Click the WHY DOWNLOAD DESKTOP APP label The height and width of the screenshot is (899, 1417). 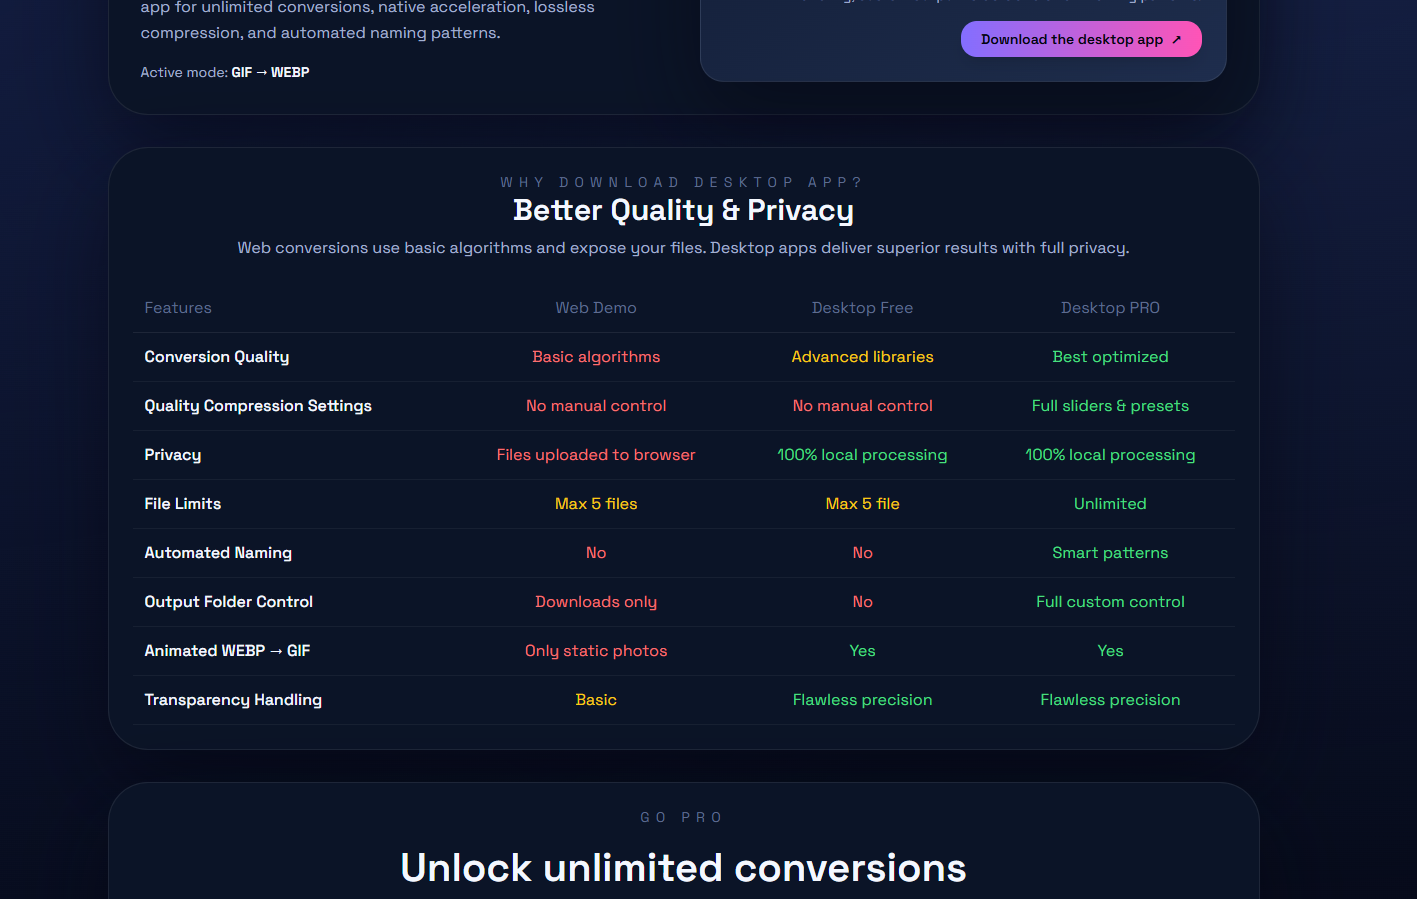coord(683,182)
